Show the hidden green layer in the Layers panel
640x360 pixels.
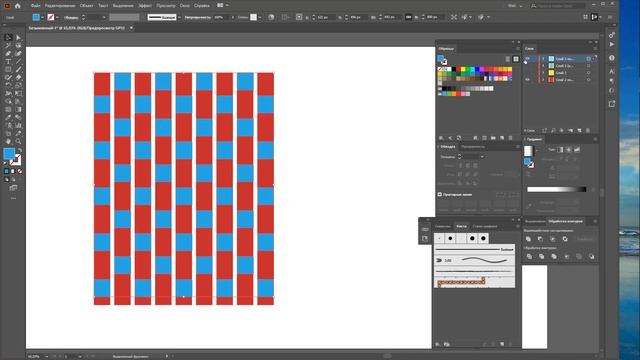(528, 66)
